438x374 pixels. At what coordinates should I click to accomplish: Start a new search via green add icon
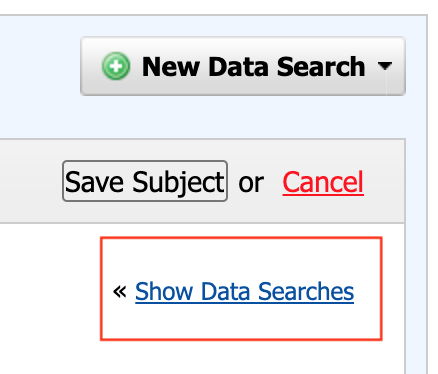(116, 66)
